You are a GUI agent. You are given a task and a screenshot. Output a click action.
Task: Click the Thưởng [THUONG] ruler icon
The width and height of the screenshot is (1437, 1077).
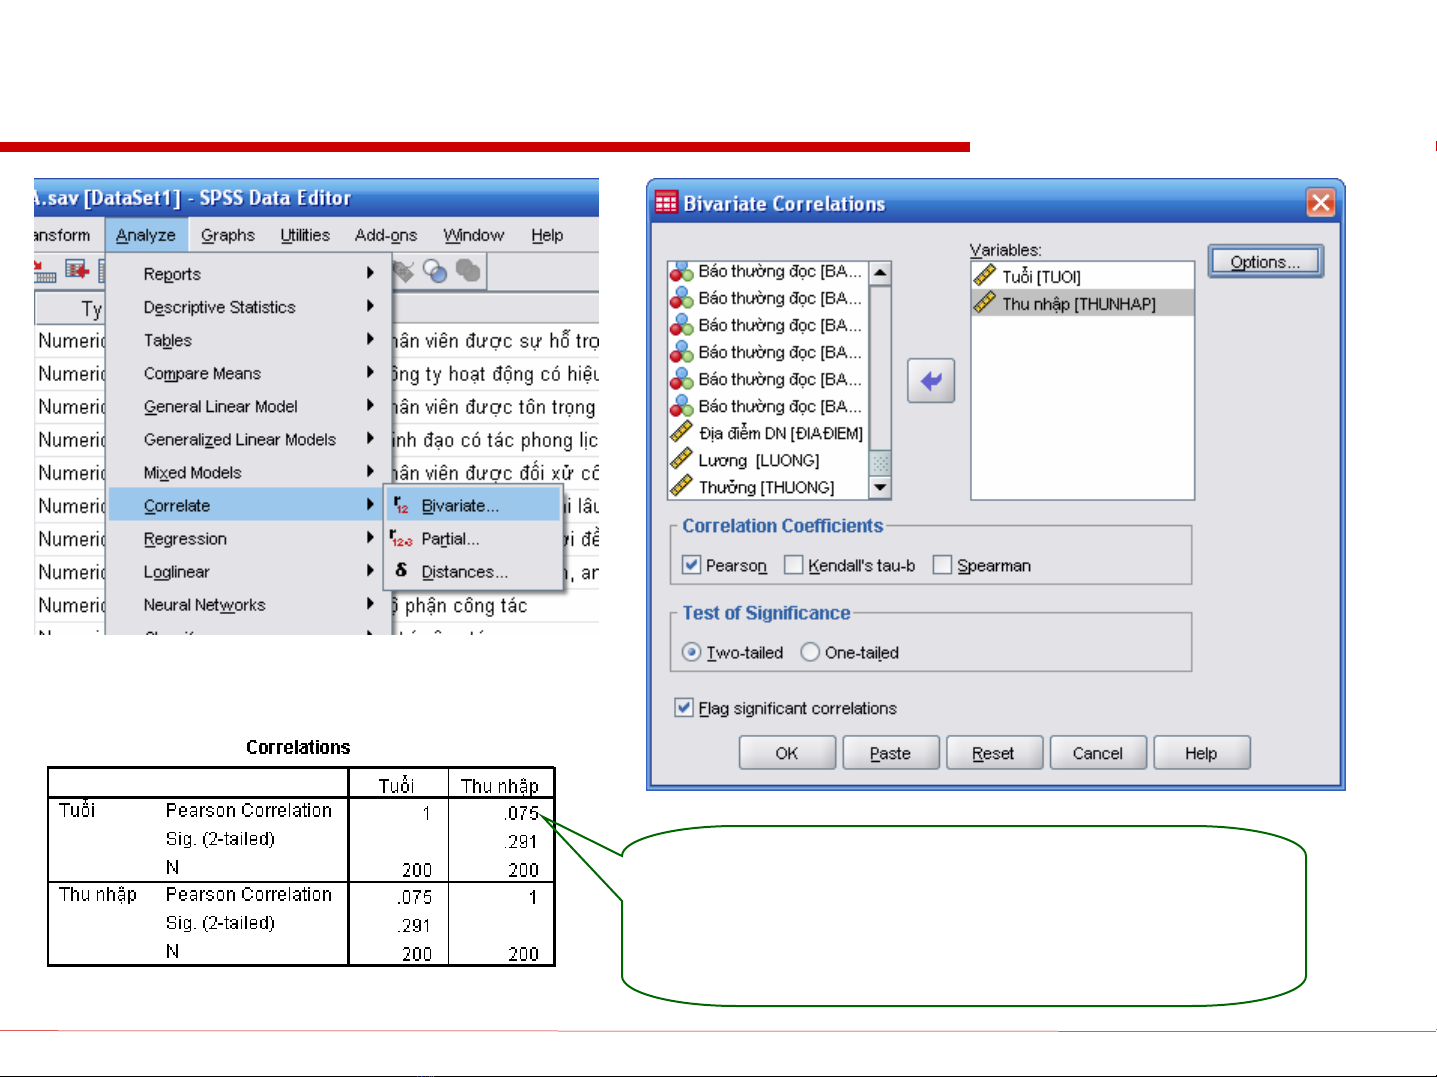click(682, 487)
